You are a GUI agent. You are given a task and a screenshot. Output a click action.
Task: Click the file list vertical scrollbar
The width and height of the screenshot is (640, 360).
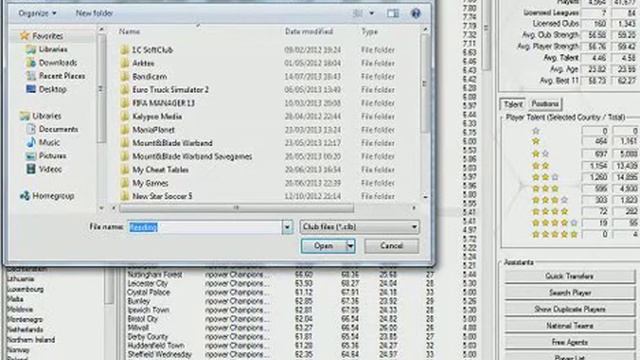pyautogui.click(x=425, y=84)
